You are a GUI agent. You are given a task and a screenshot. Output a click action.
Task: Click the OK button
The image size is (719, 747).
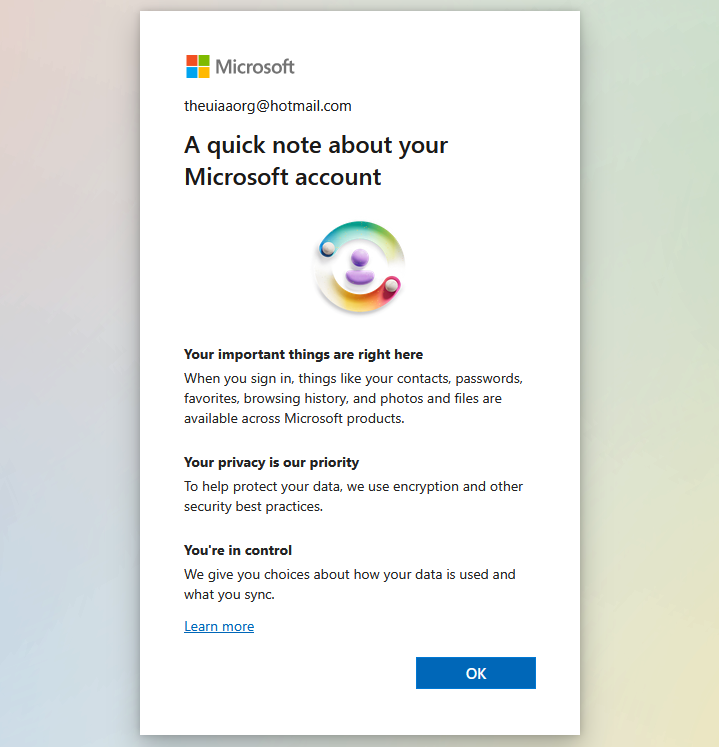[476, 673]
